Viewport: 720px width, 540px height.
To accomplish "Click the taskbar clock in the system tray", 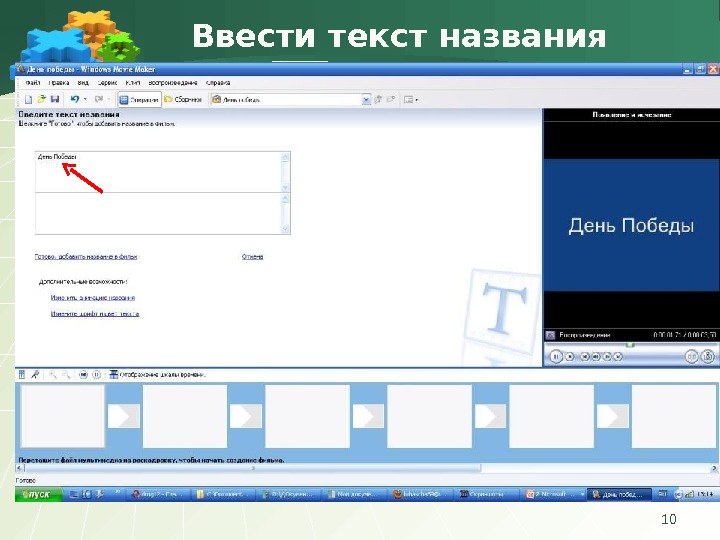I will click(704, 494).
